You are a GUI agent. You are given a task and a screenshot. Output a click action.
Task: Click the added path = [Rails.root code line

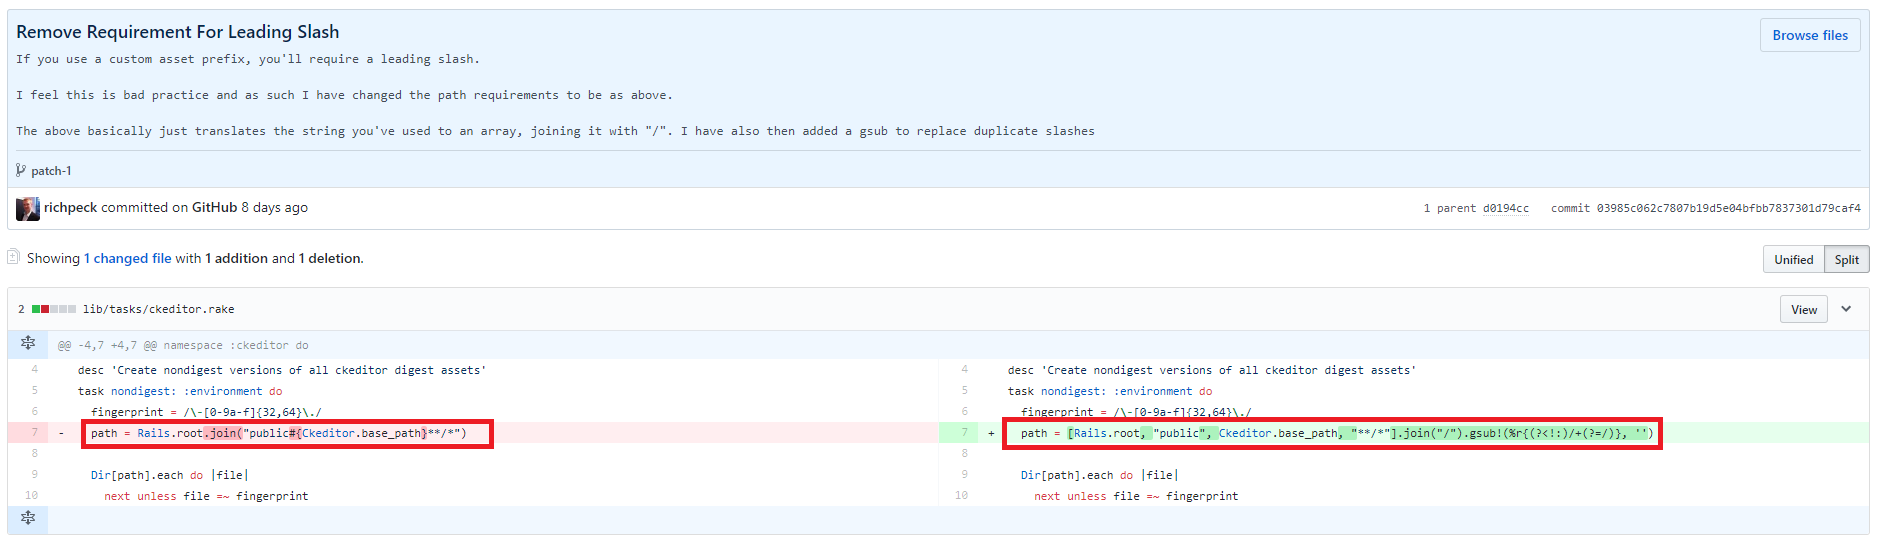point(1337,433)
